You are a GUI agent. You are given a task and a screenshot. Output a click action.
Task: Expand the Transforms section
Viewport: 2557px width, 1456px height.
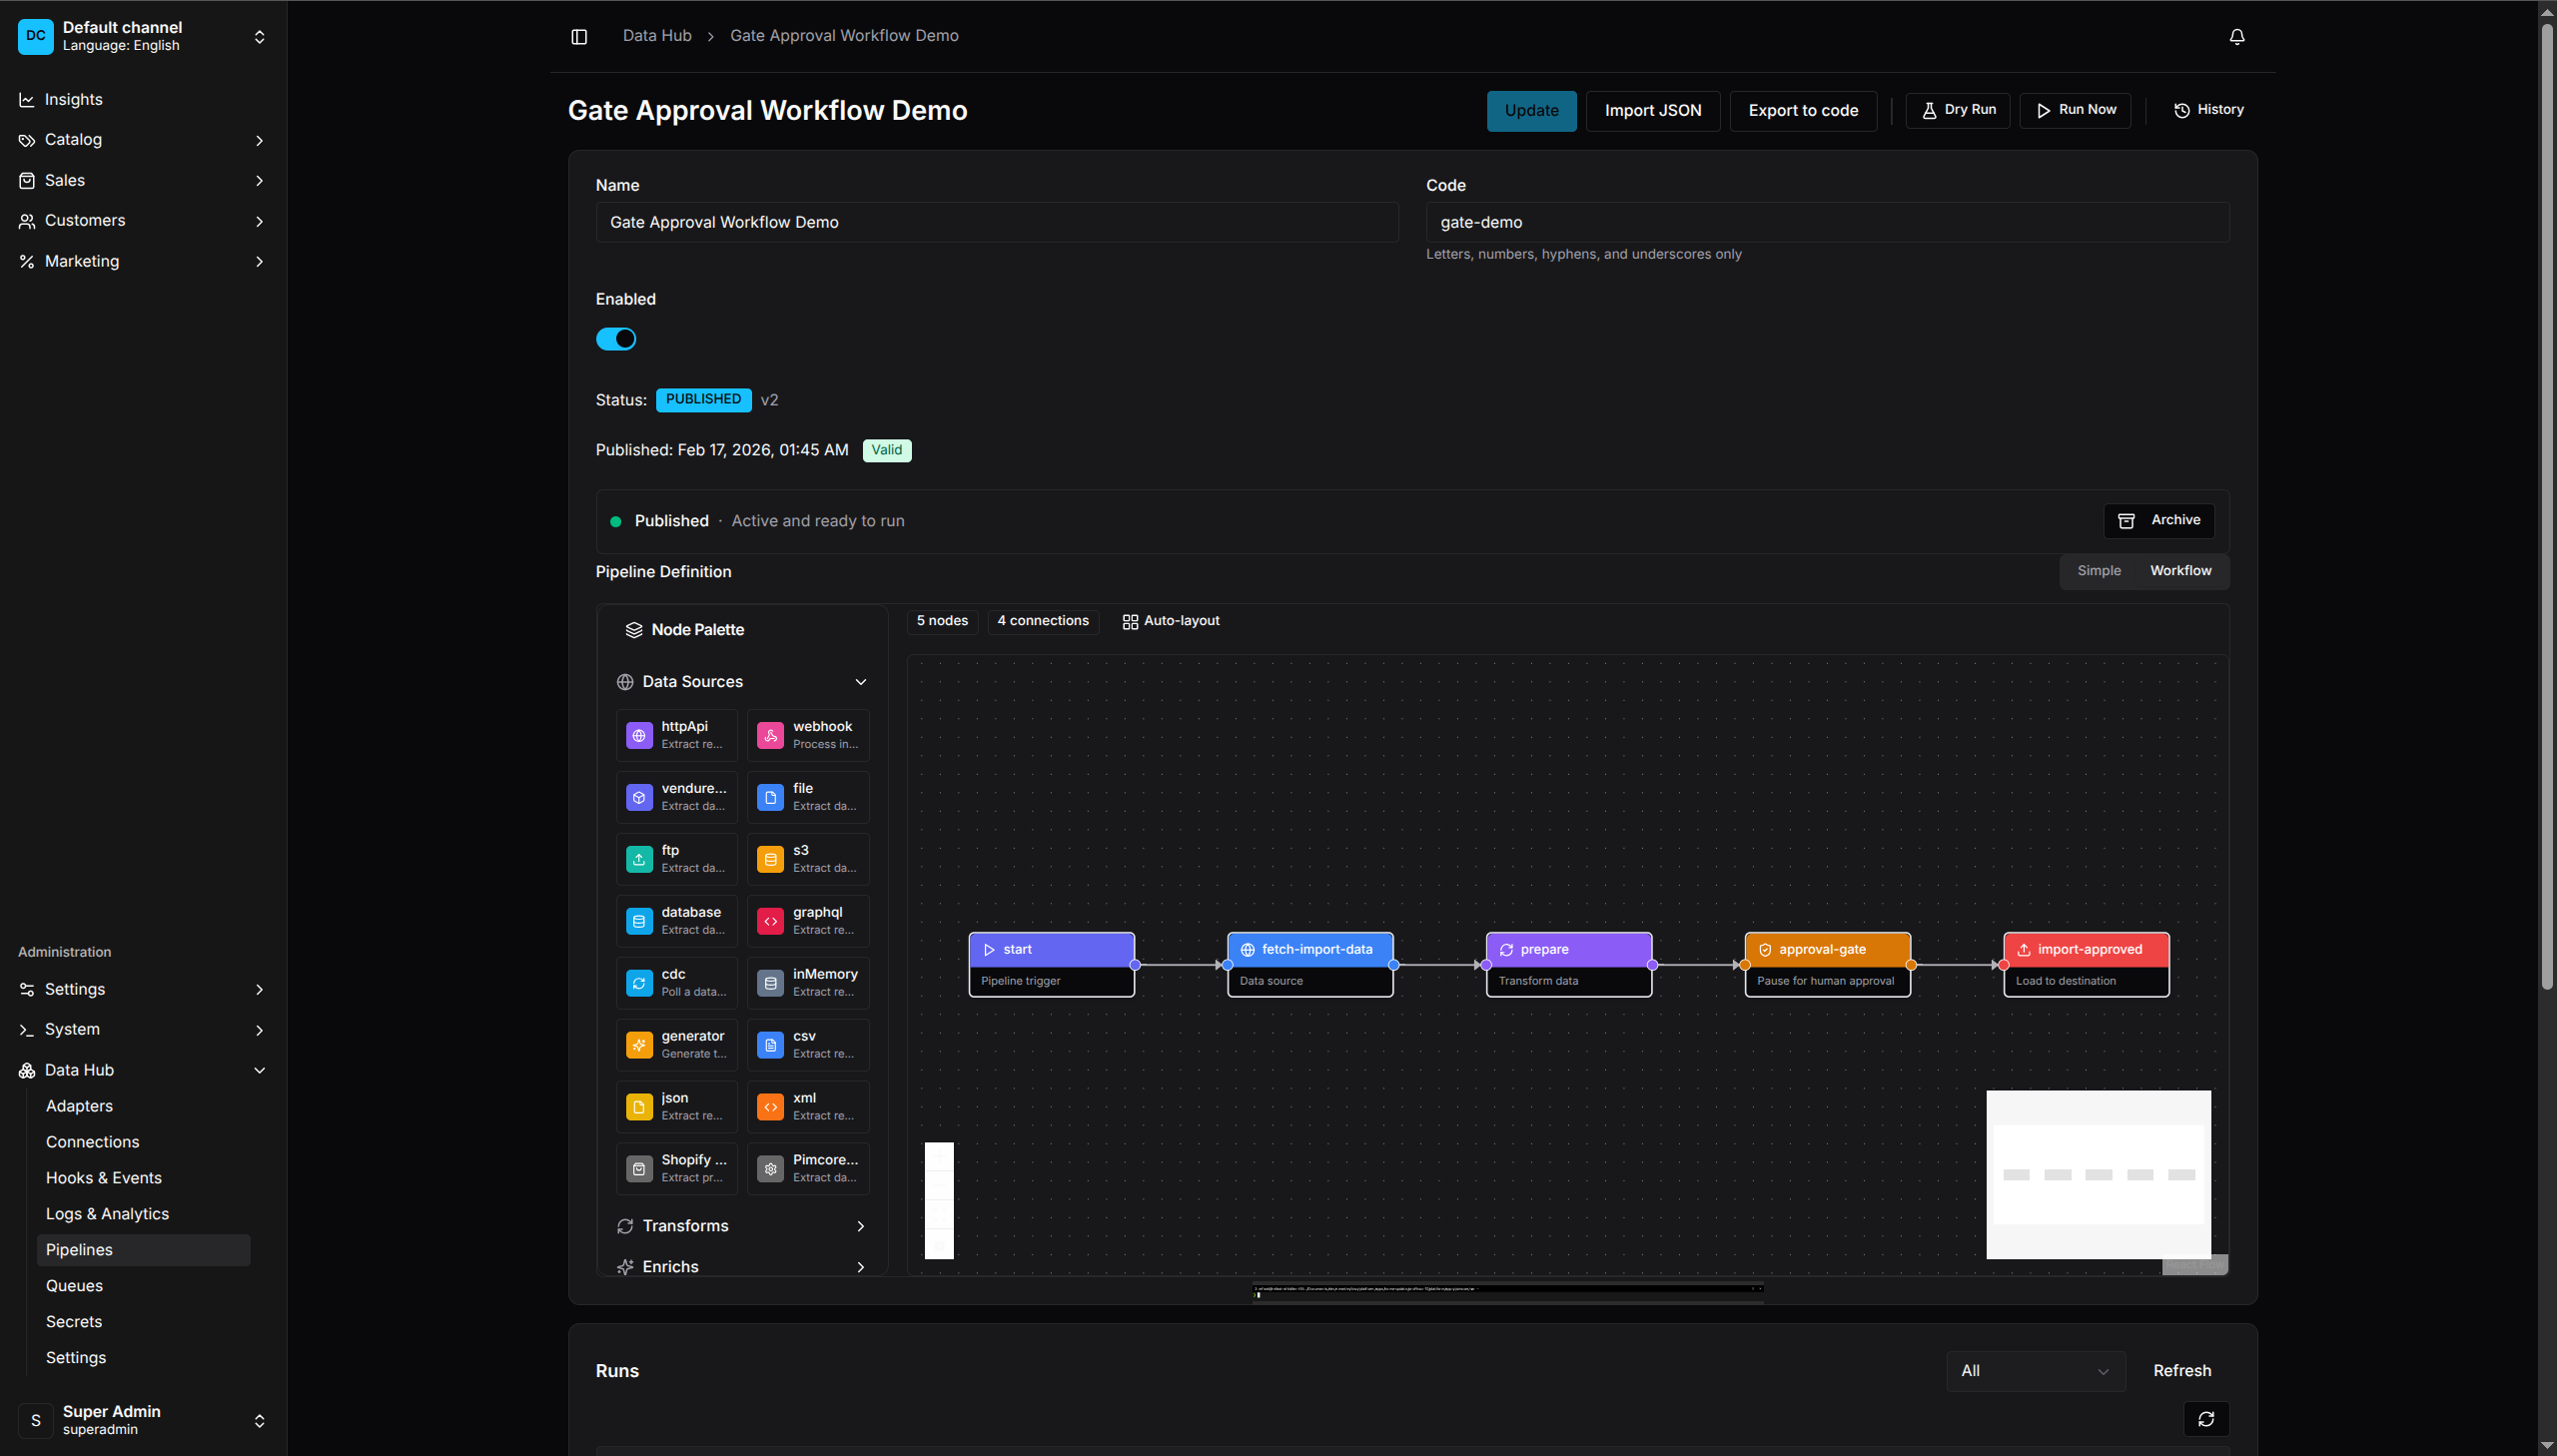coord(741,1225)
